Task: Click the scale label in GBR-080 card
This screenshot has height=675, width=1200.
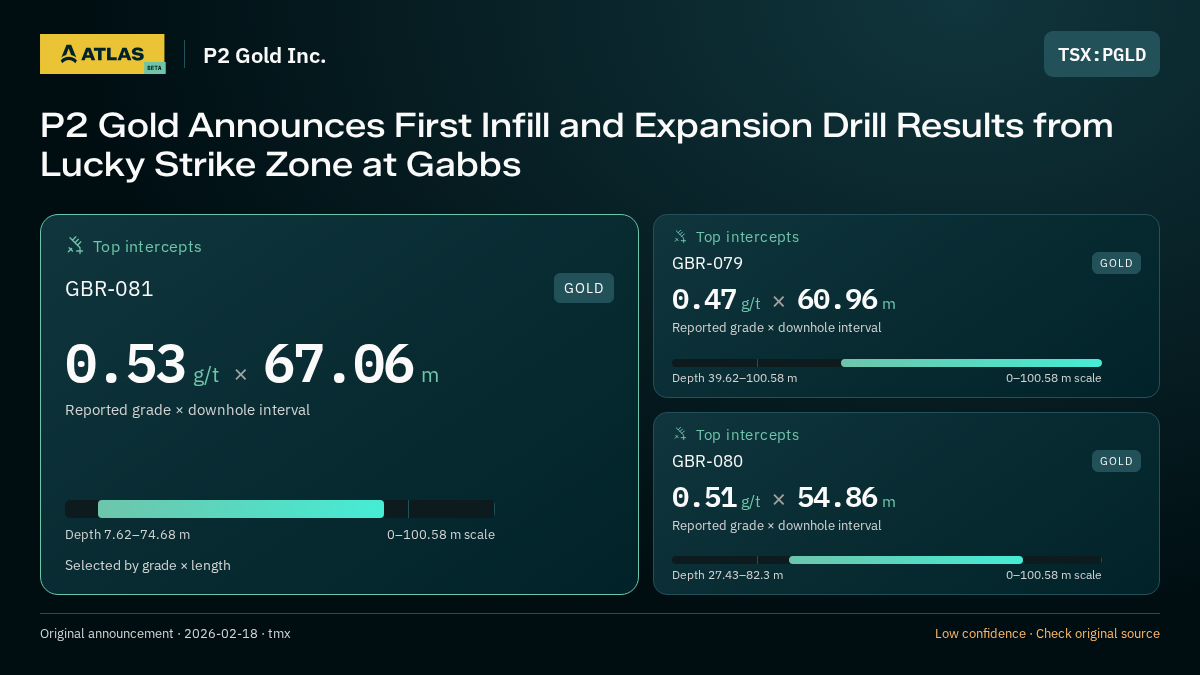Action: click(1054, 575)
